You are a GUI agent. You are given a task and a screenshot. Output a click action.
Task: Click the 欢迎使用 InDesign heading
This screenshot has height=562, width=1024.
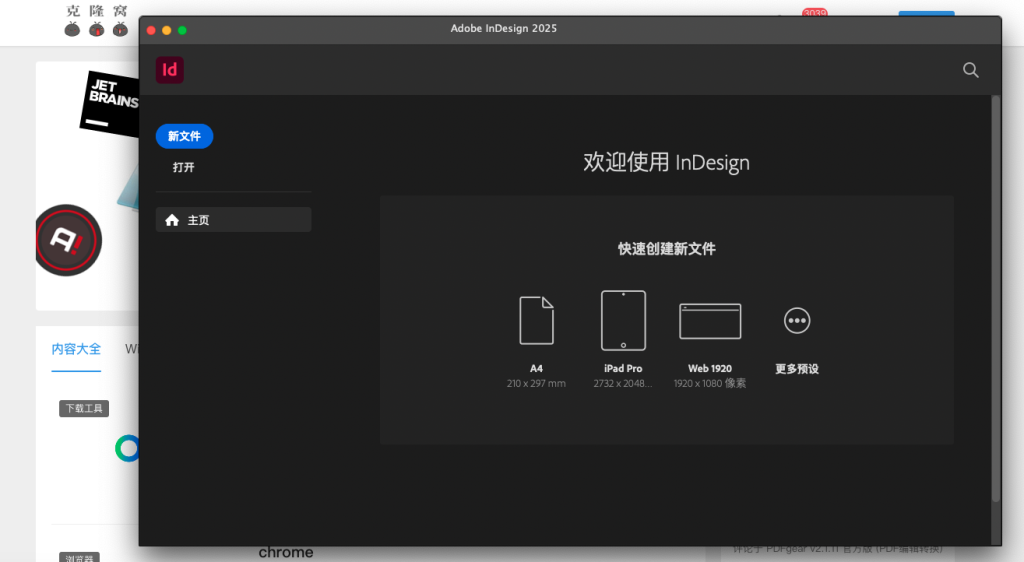point(666,163)
